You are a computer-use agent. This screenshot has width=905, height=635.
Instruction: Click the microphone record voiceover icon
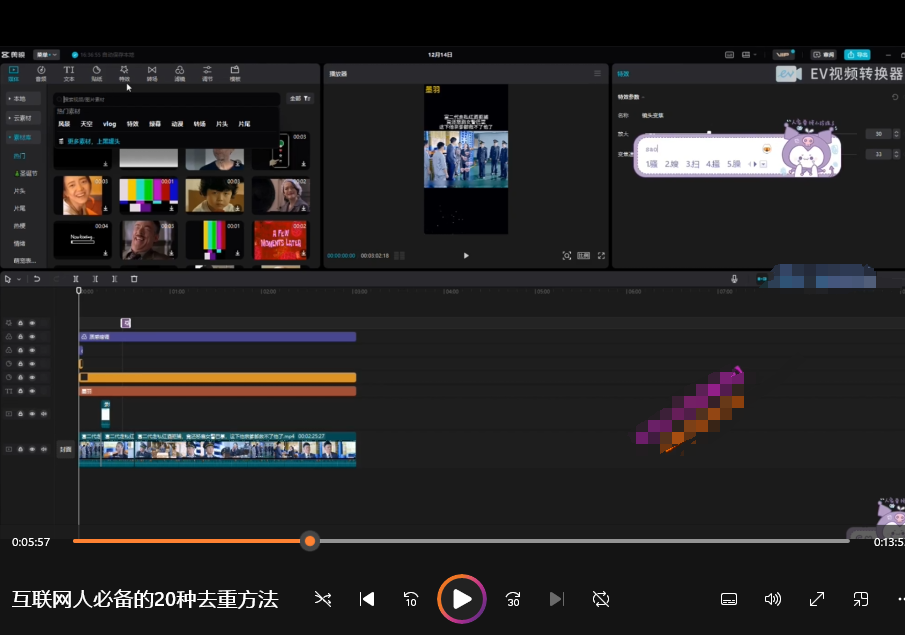(x=734, y=279)
